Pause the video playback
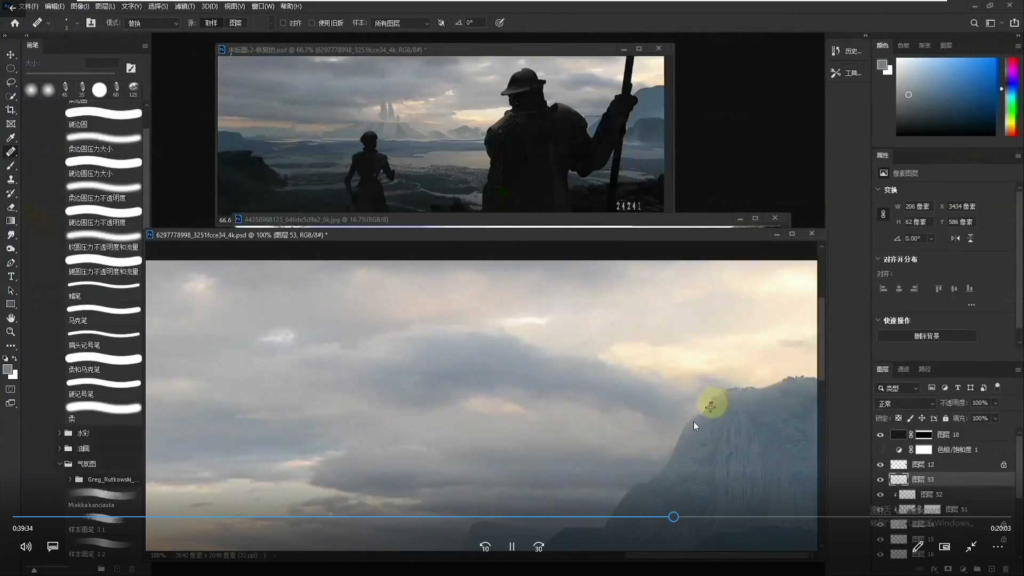This screenshot has height=576, width=1024. (x=511, y=547)
